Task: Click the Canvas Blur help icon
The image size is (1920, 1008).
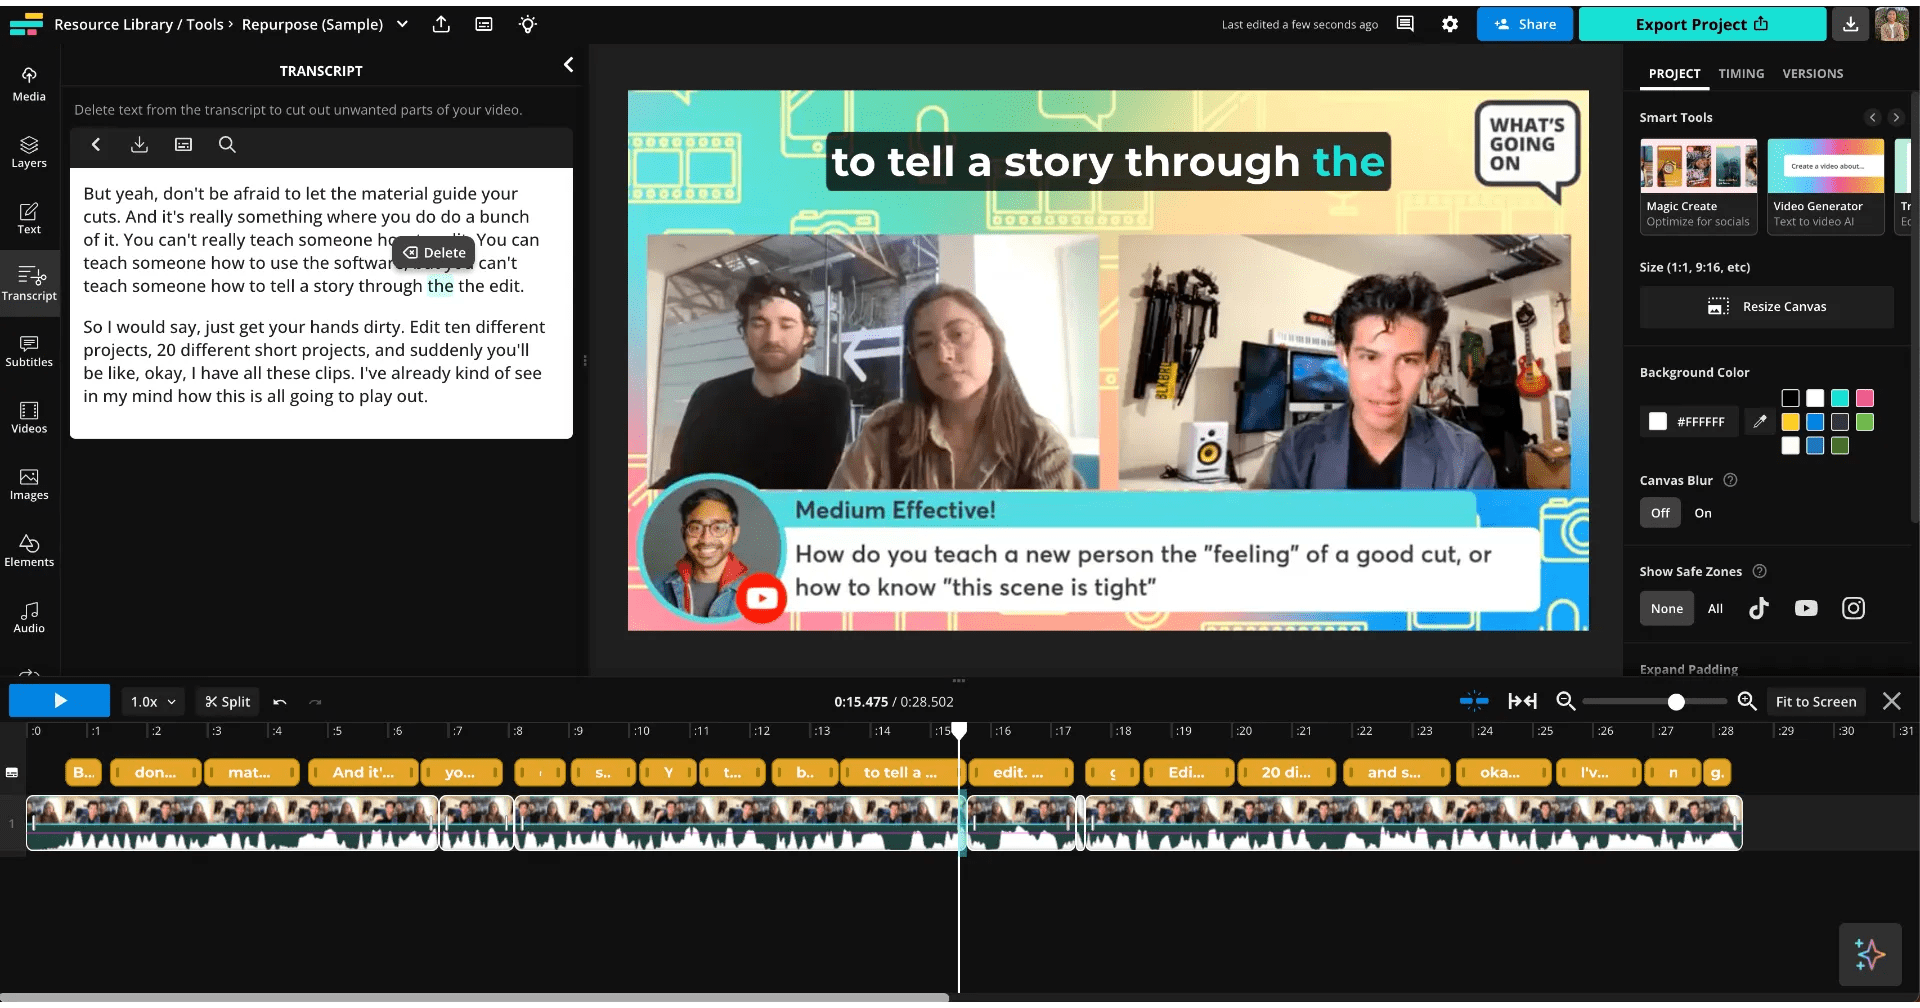Action: click(x=1730, y=480)
